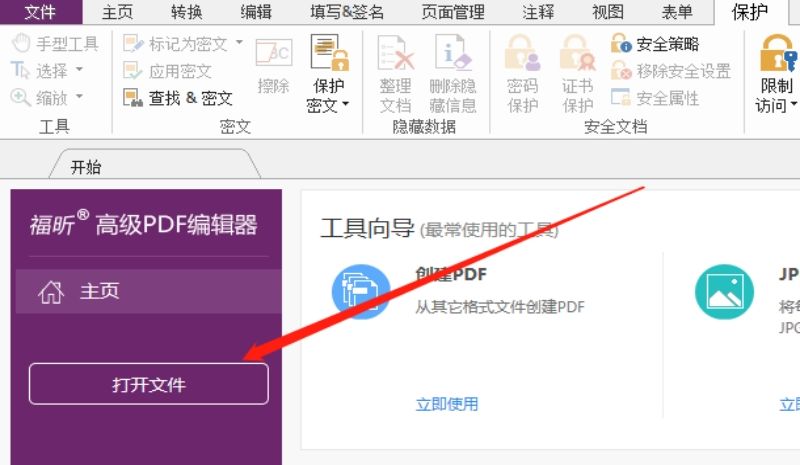The width and height of the screenshot is (800, 465).
Task: Open Search & Redact (查找 & 密文)
Action: [x=178, y=97]
